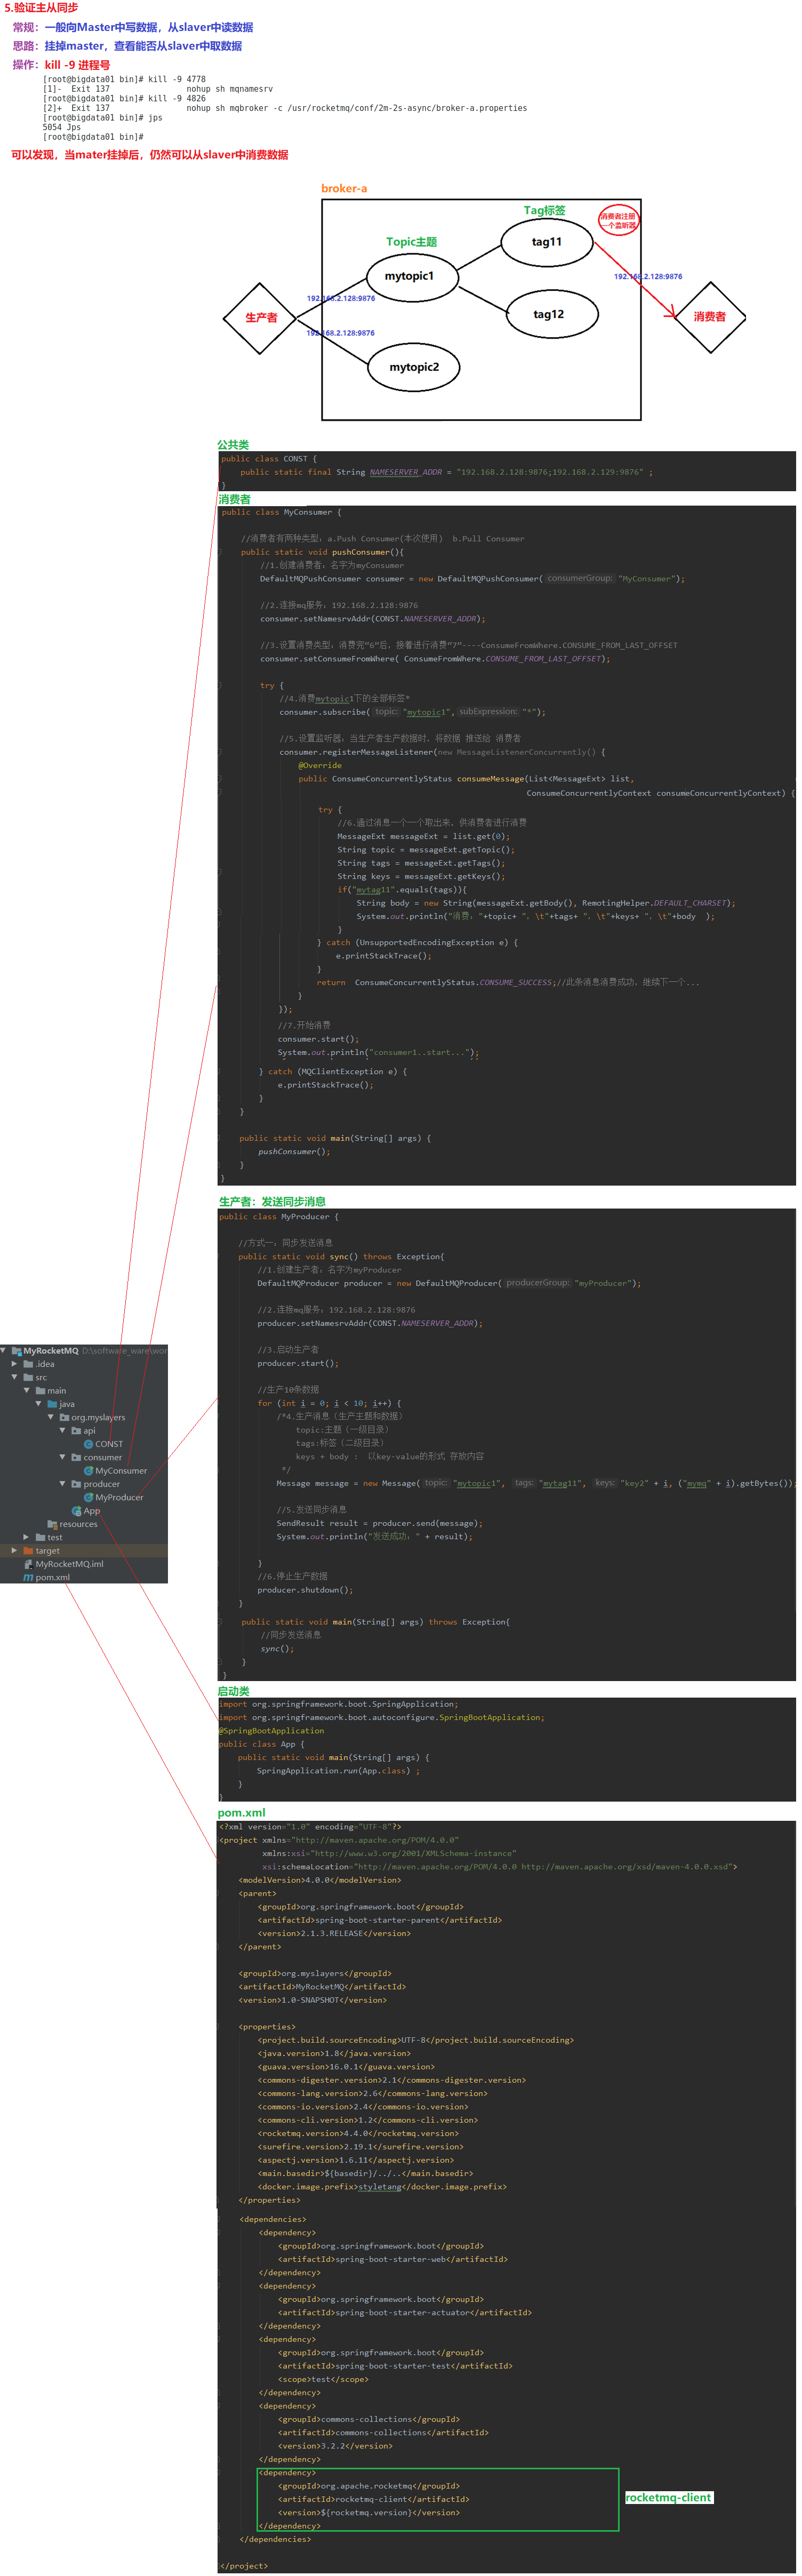
Task: Click the MyProducer runnable class icon
Action: [88, 1497]
